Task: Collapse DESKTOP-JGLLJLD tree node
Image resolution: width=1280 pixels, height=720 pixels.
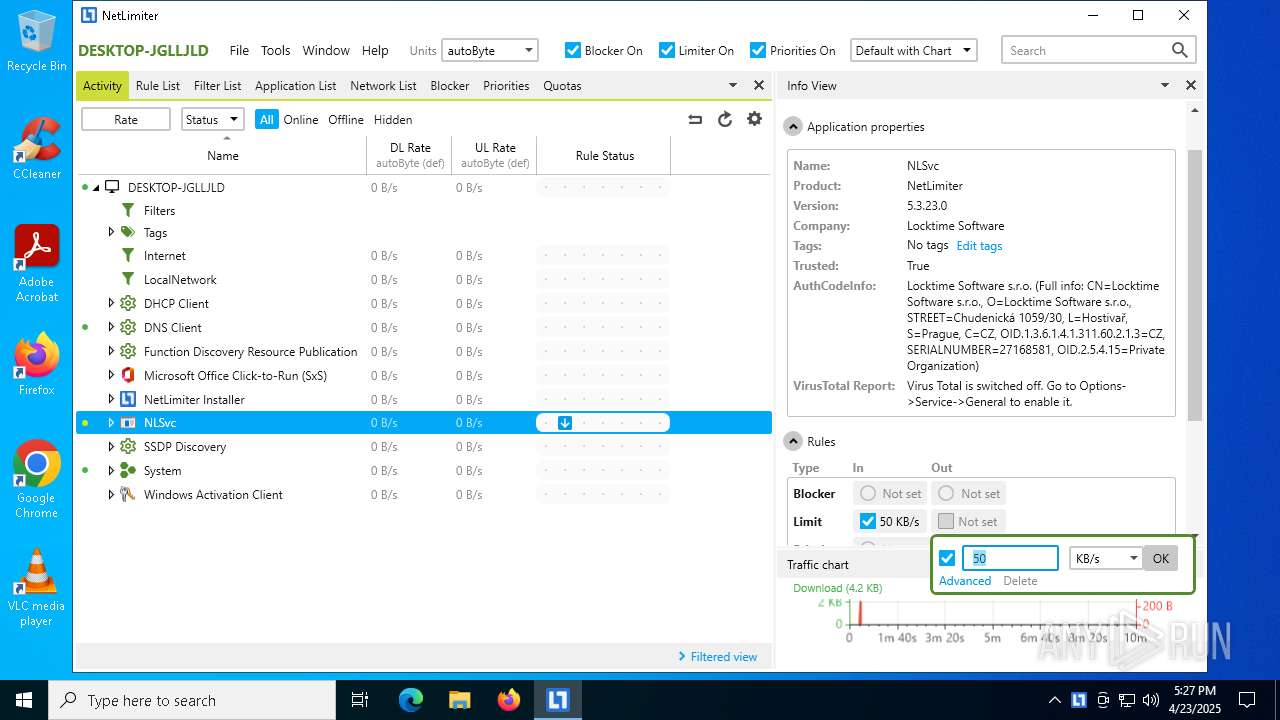Action: click(96, 187)
